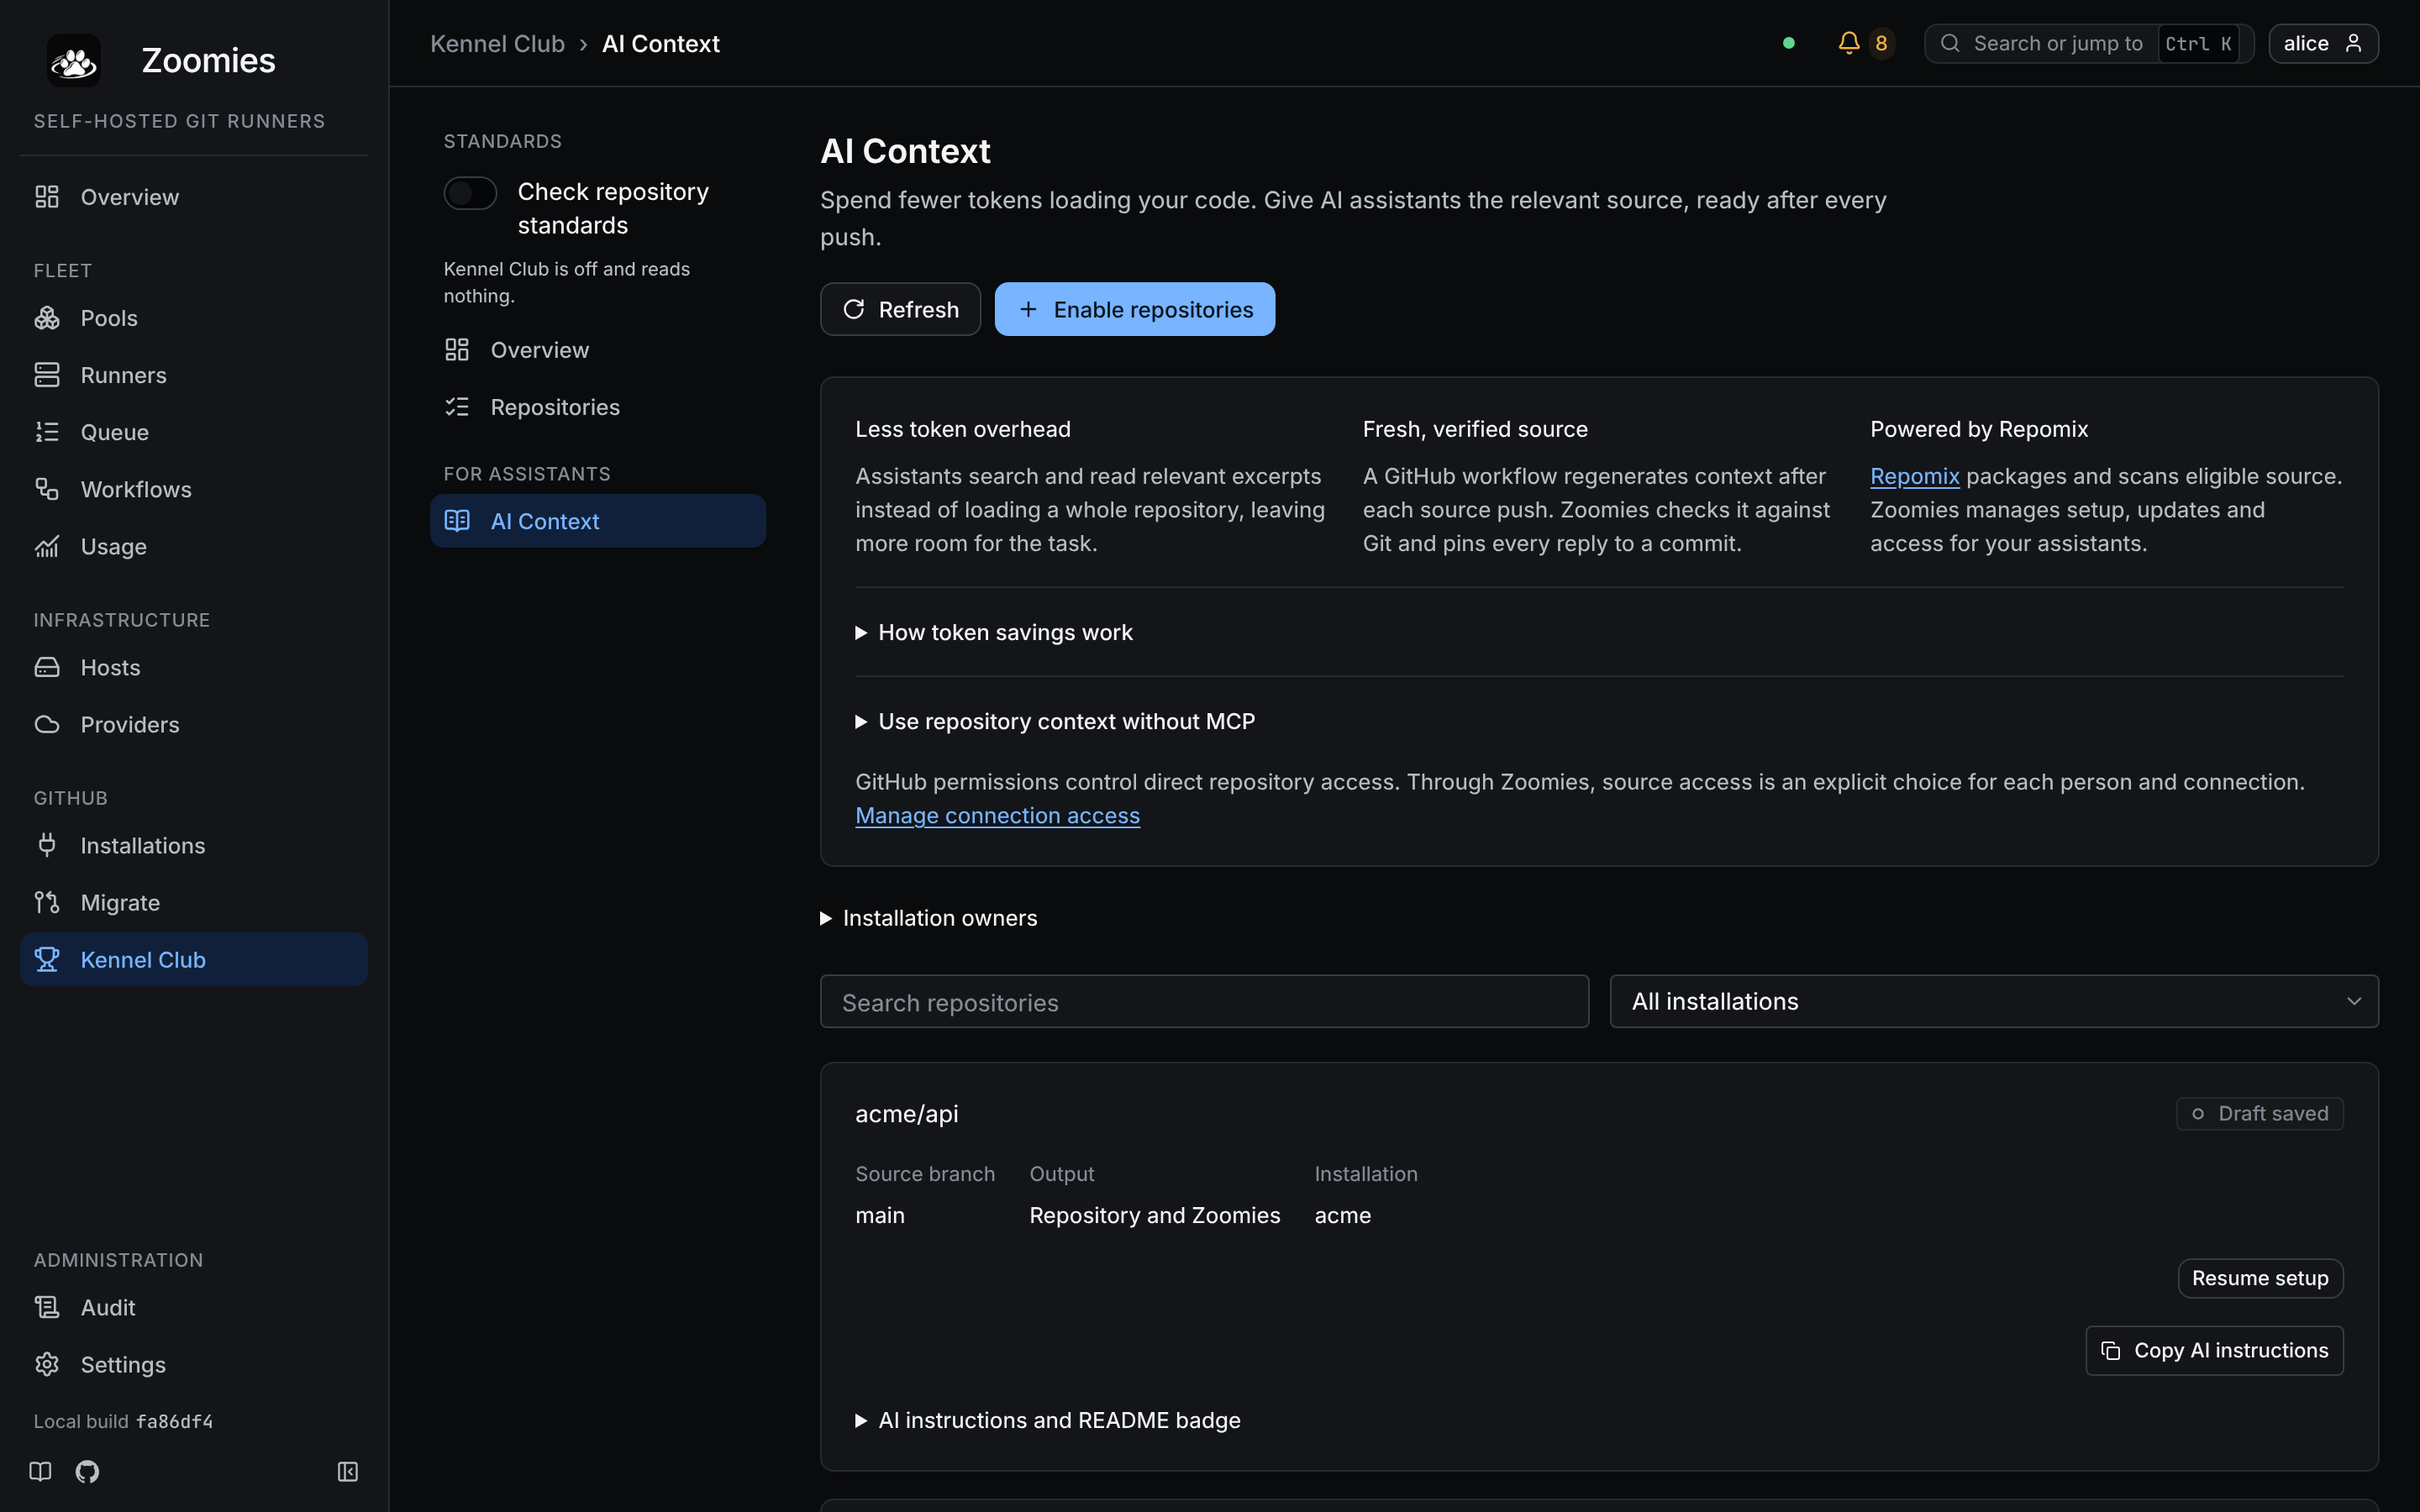This screenshot has width=2420, height=1512.
Task: Open Settings via its gear icon
Action: click(47, 1364)
